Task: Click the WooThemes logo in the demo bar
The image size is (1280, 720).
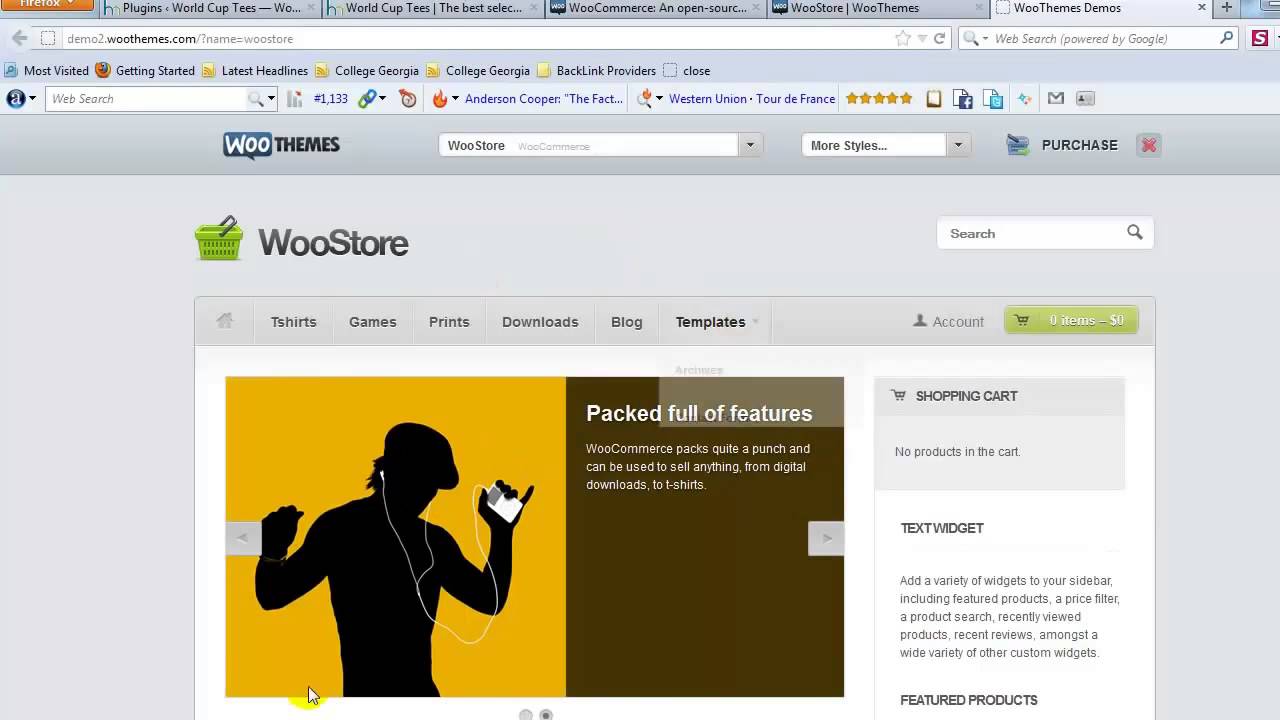Action: (x=281, y=145)
